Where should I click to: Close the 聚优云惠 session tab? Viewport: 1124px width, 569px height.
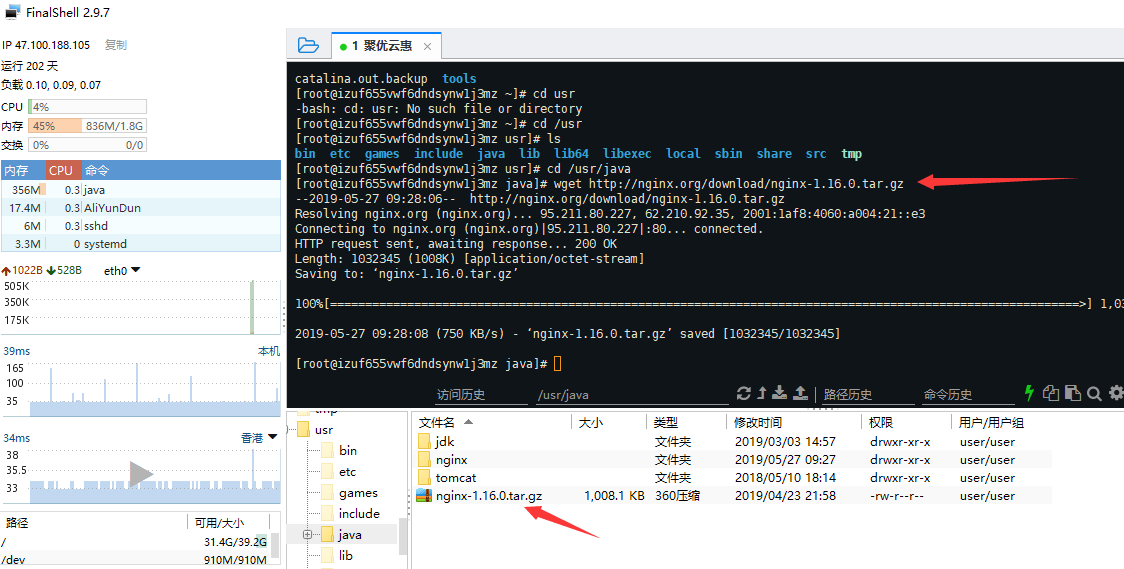[427, 47]
